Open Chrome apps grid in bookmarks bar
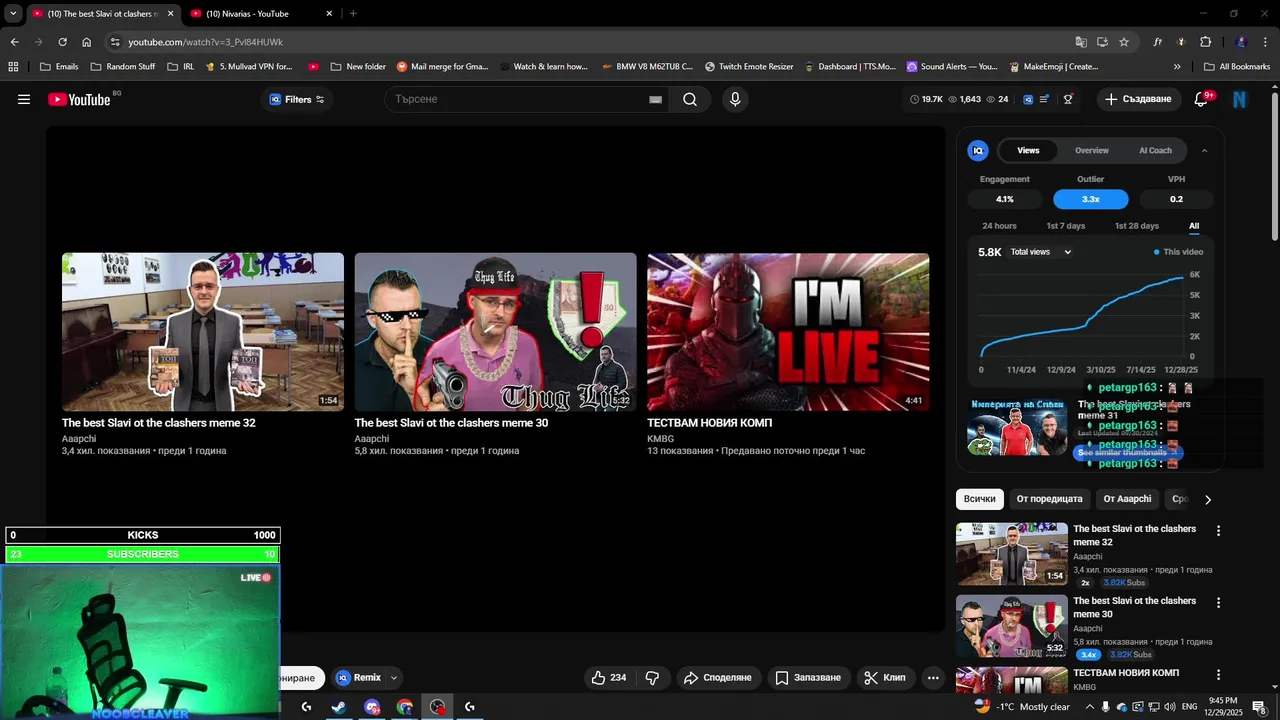Screen dimensions: 1280x720 tap(13, 67)
